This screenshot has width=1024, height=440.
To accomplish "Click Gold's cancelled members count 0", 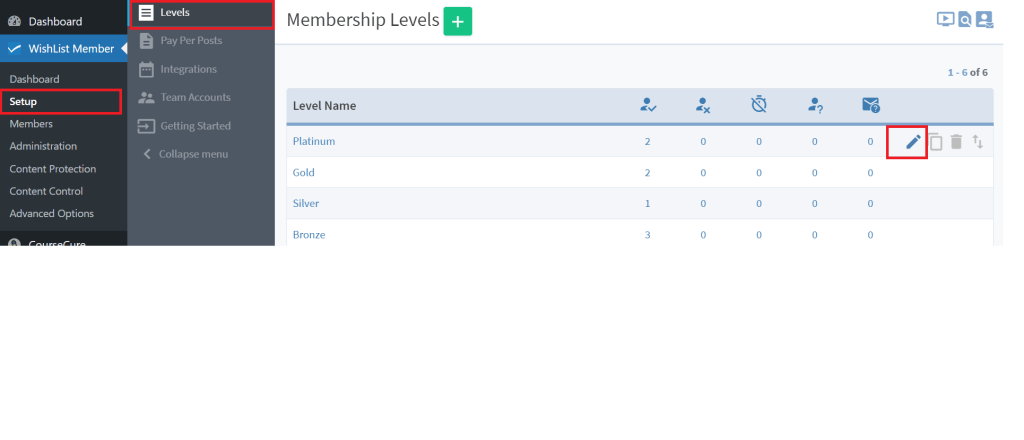I will (703, 172).
